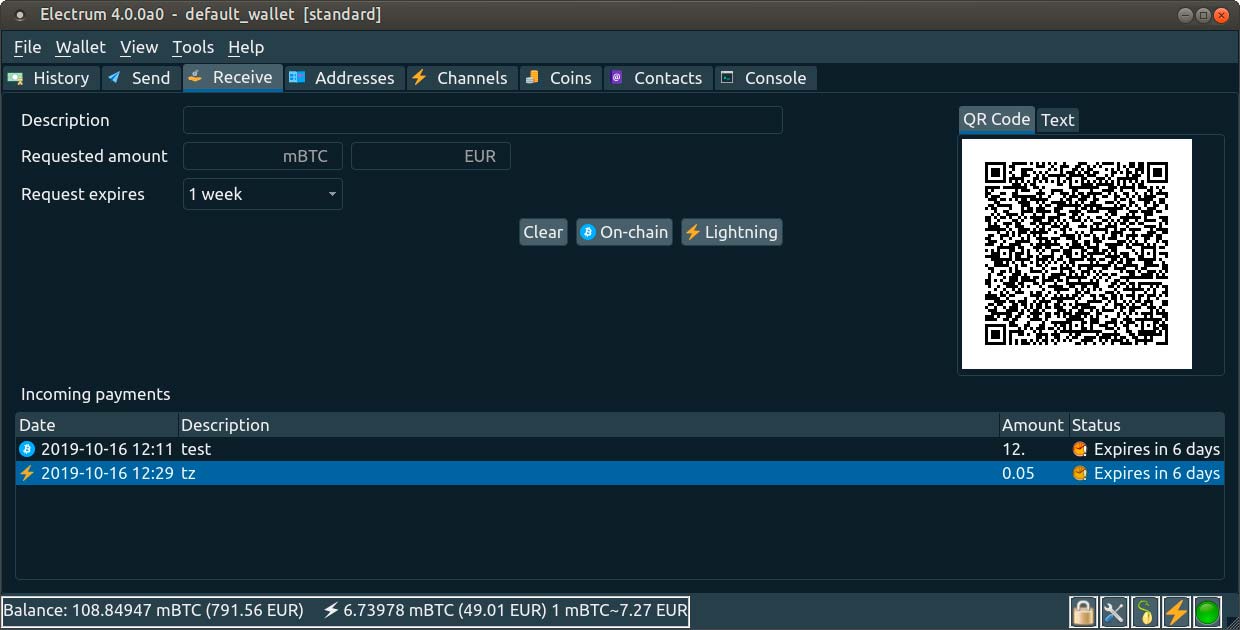The width and height of the screenshot is (1240, 630).
Task: Show the QR Code view
Action: pos(995,119)
